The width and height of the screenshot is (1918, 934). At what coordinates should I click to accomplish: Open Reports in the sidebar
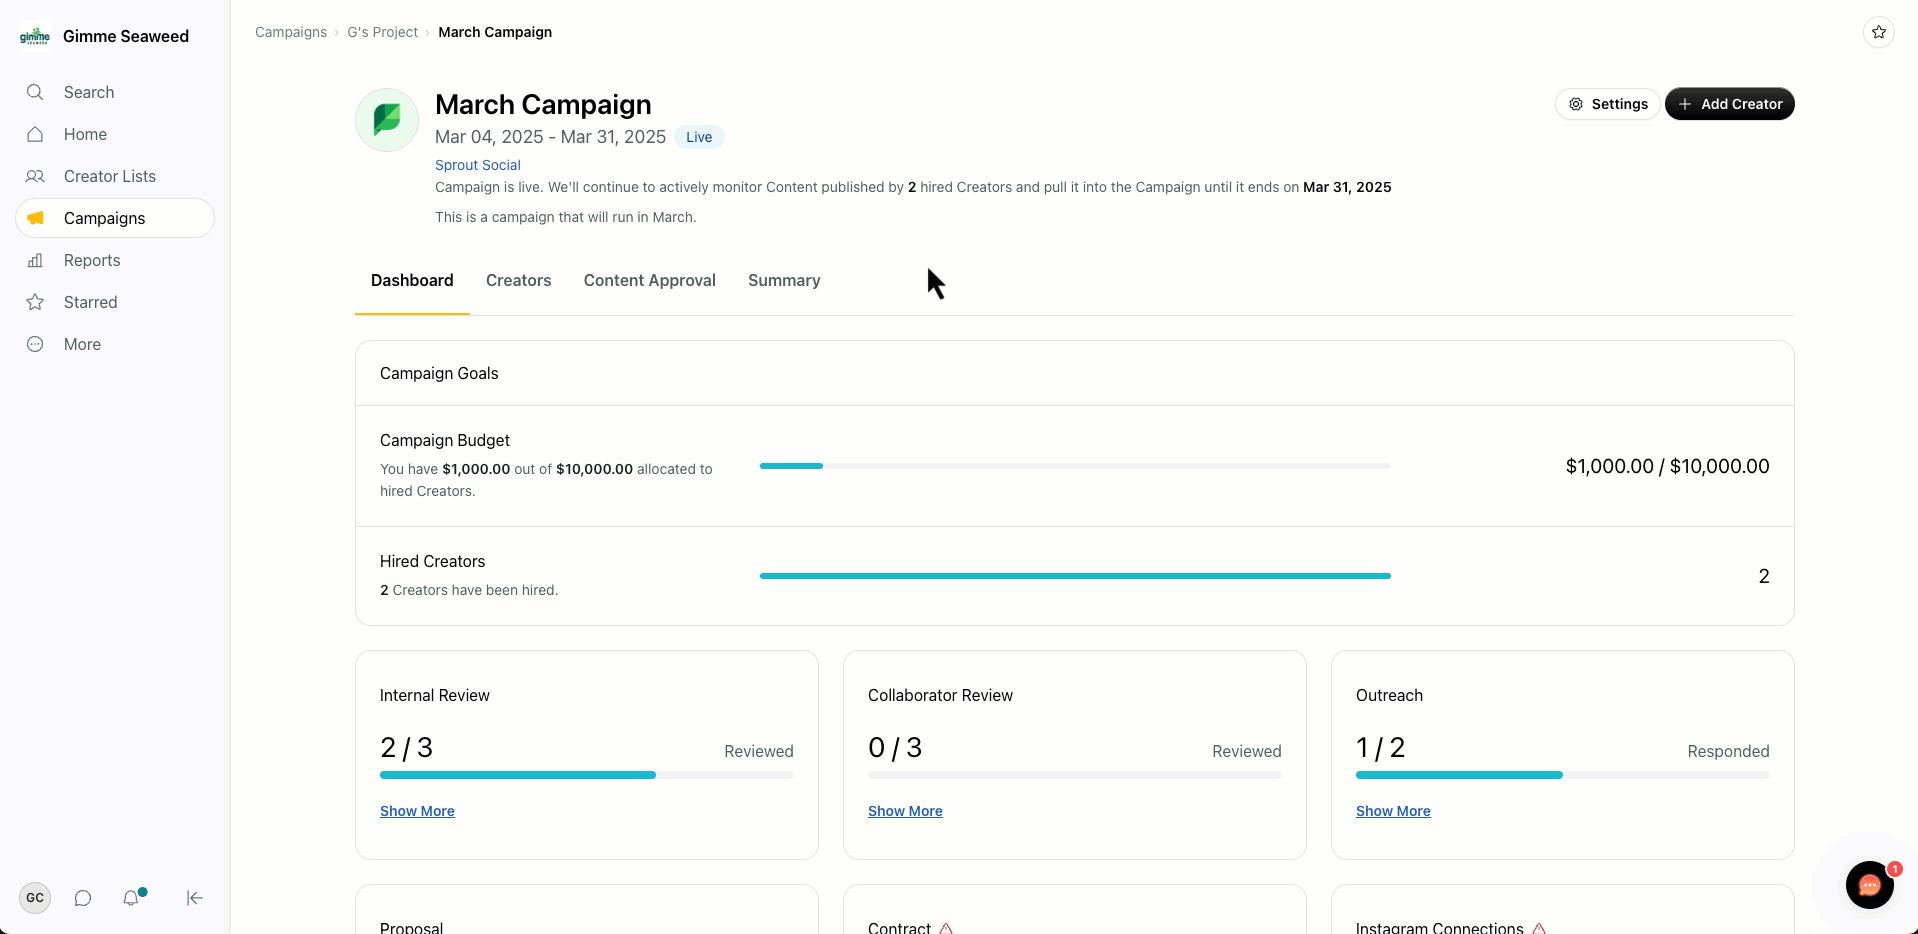coord(115,260)
